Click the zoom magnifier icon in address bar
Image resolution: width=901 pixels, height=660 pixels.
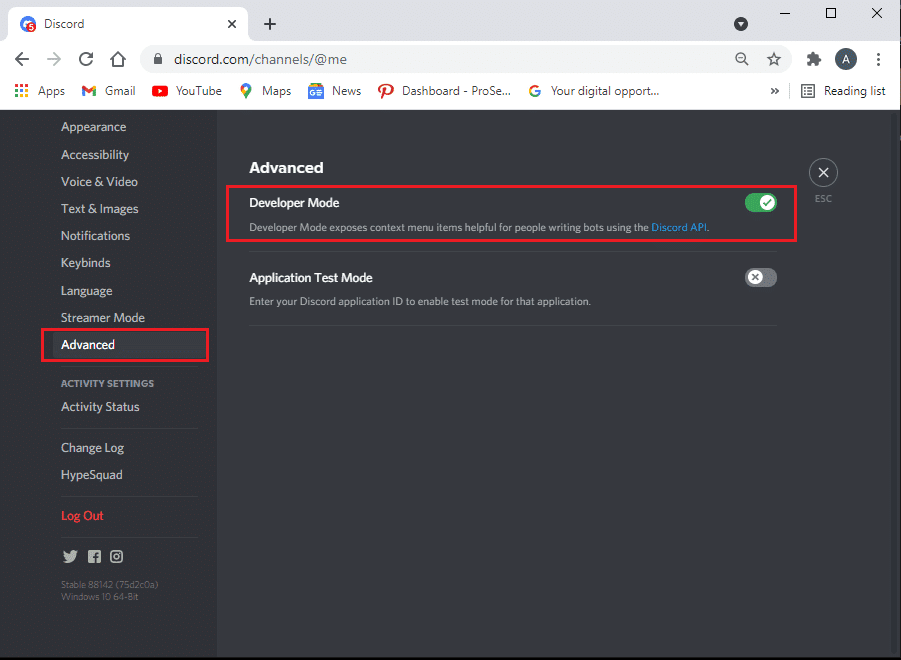pos(742,59)
